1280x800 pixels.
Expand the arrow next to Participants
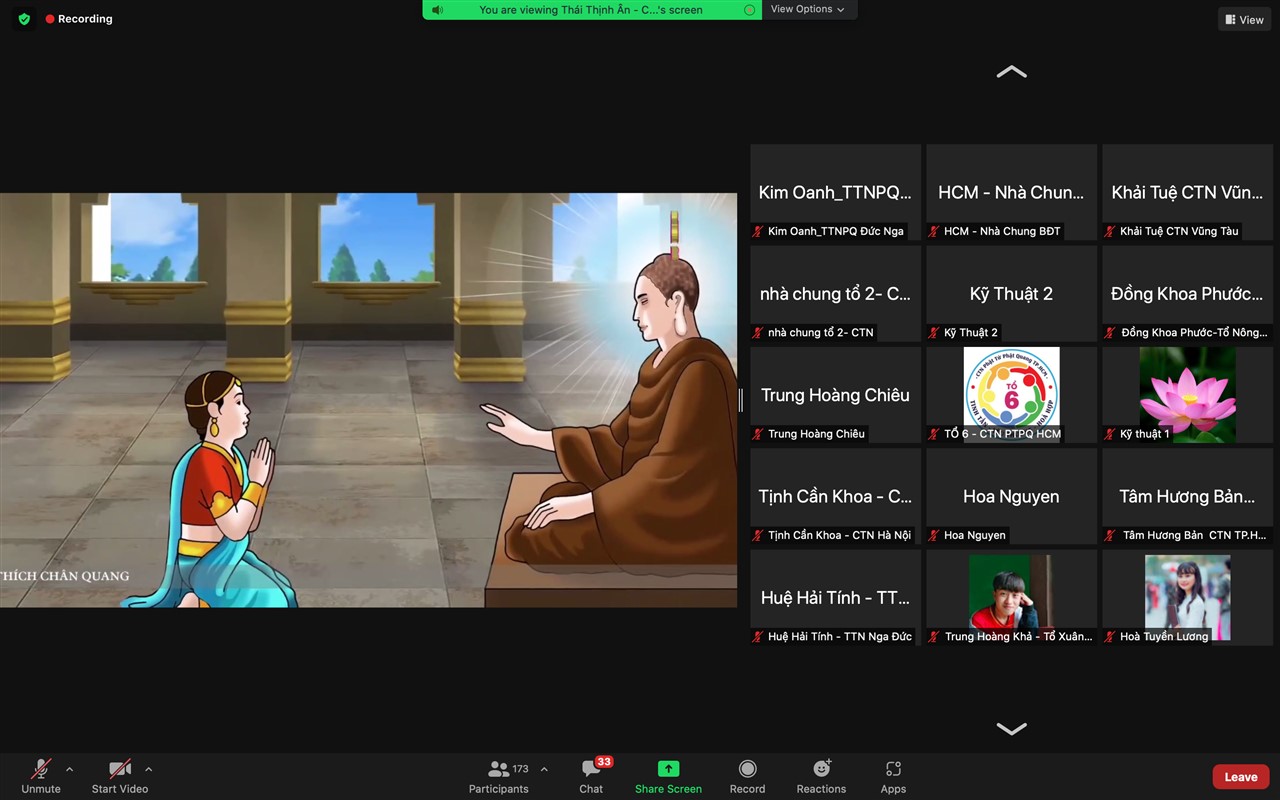544,769
